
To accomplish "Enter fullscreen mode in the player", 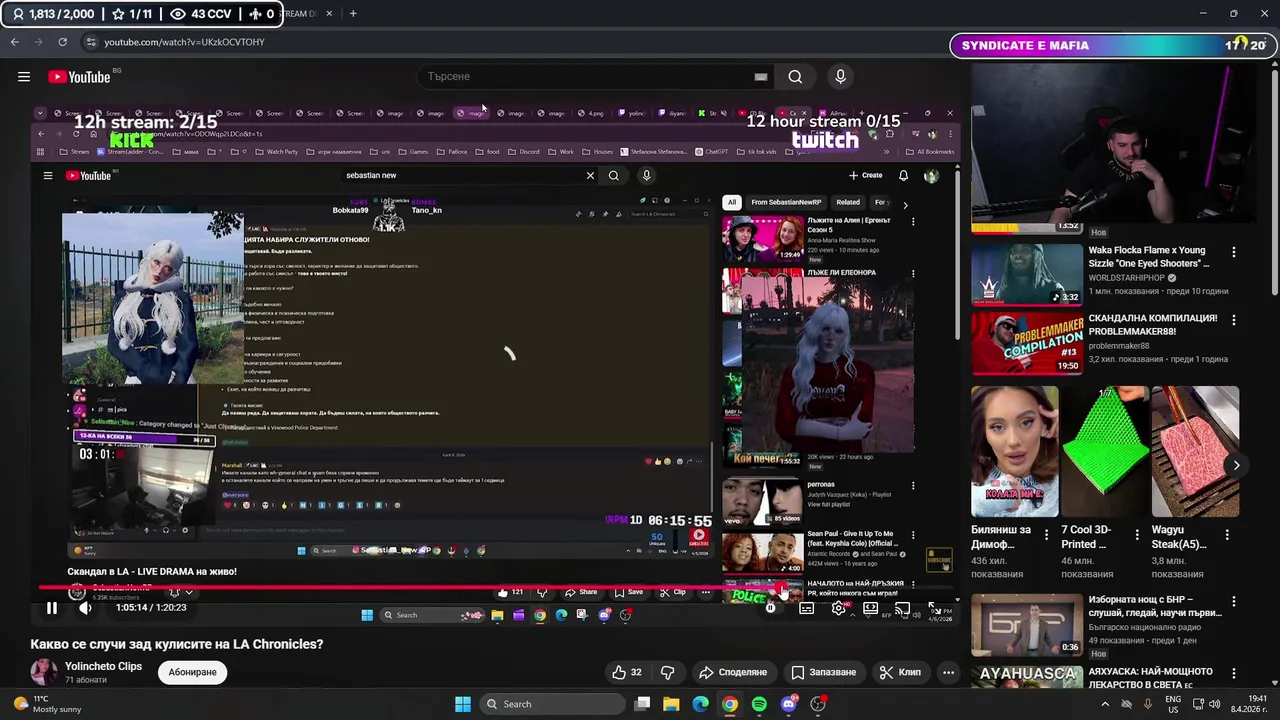I will 933,608.
